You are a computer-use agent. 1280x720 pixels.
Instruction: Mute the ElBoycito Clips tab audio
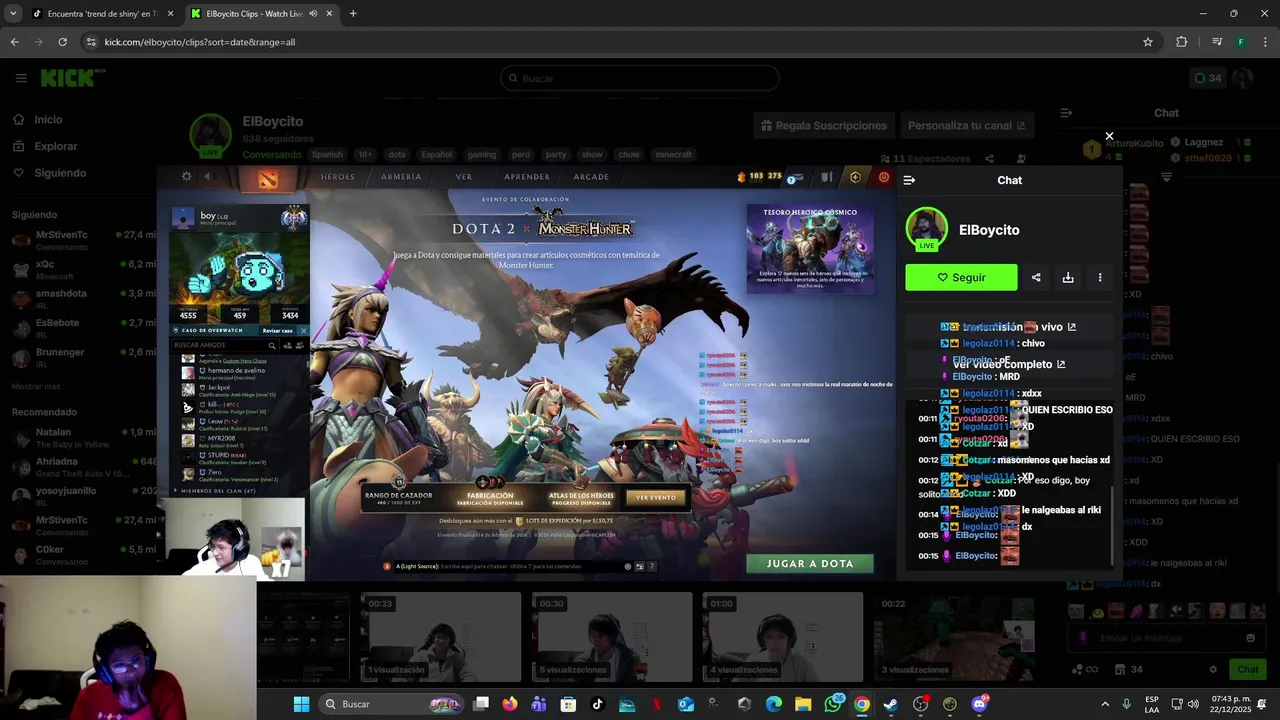click(x=313, y=14)
